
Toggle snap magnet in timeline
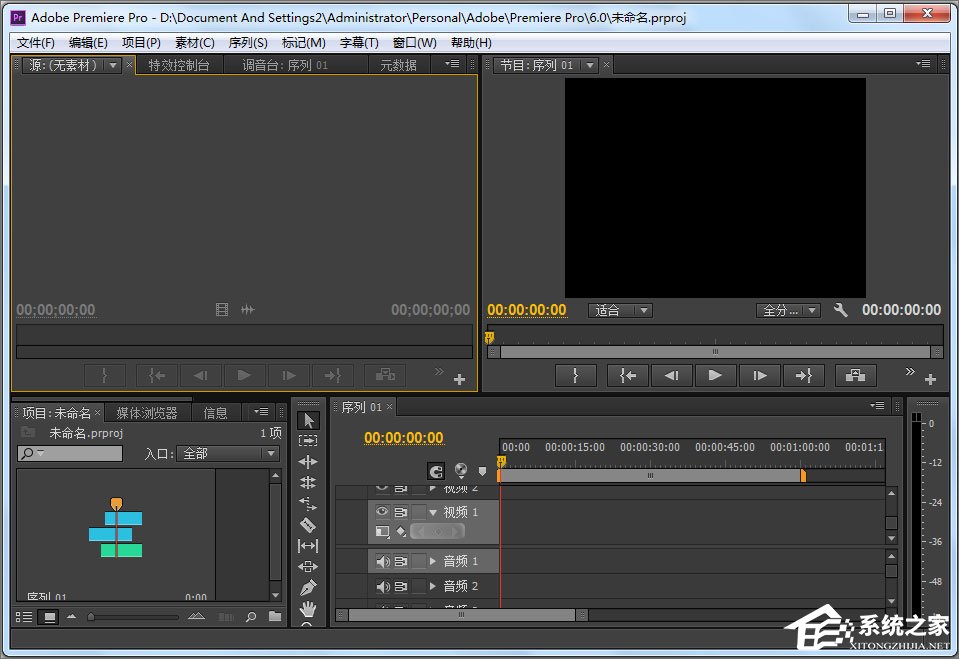435,471
